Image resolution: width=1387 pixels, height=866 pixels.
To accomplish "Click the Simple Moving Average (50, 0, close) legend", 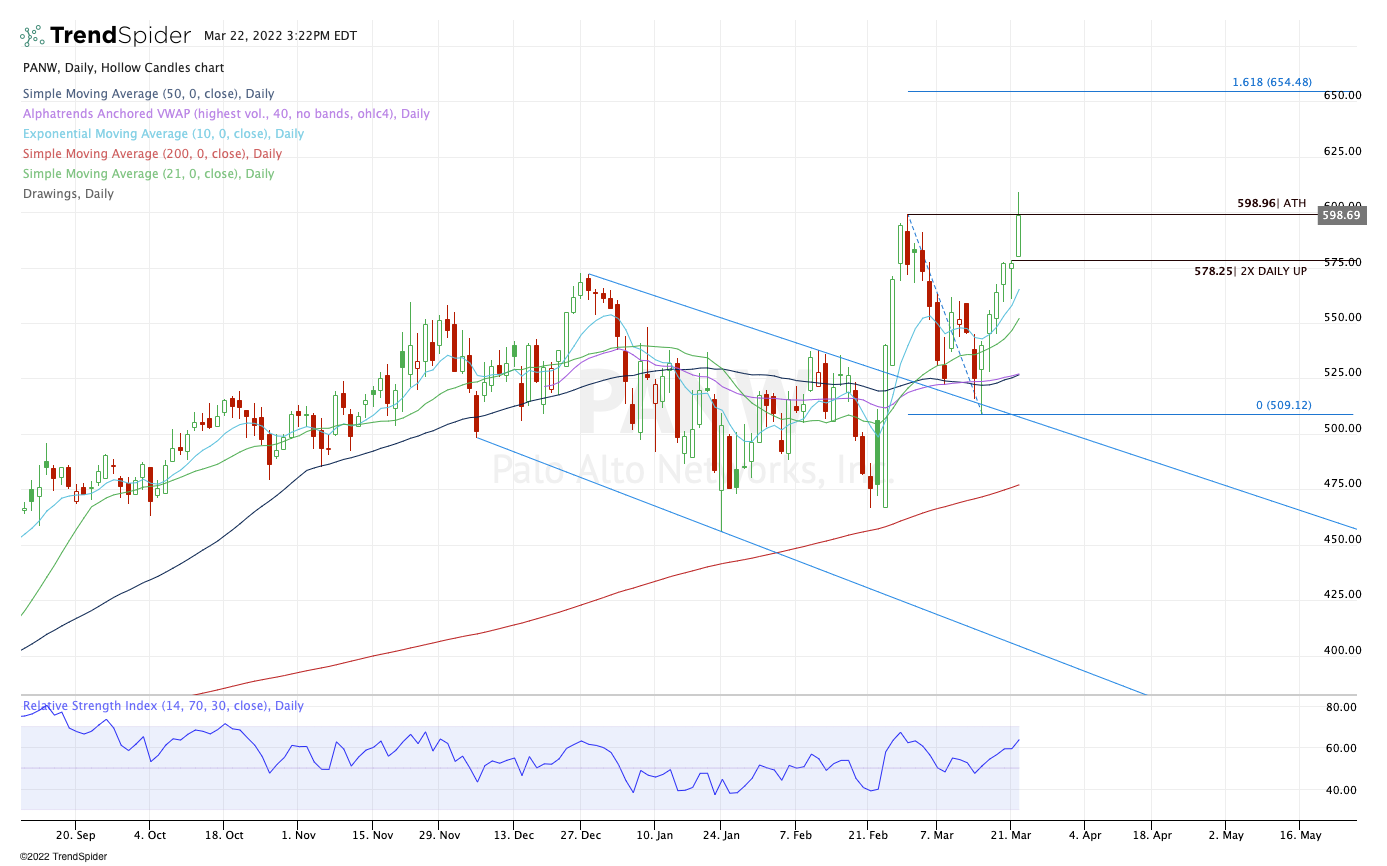I will click(x=149, y=94).
